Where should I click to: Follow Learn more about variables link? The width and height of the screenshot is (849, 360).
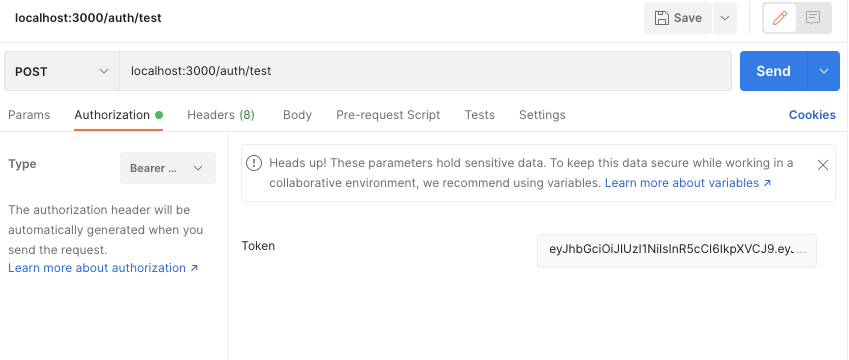point(688,183)
